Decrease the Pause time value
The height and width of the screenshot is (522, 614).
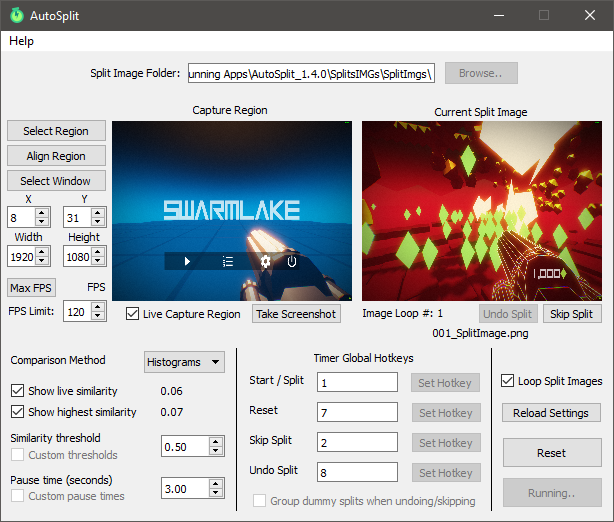pos(216,492)
